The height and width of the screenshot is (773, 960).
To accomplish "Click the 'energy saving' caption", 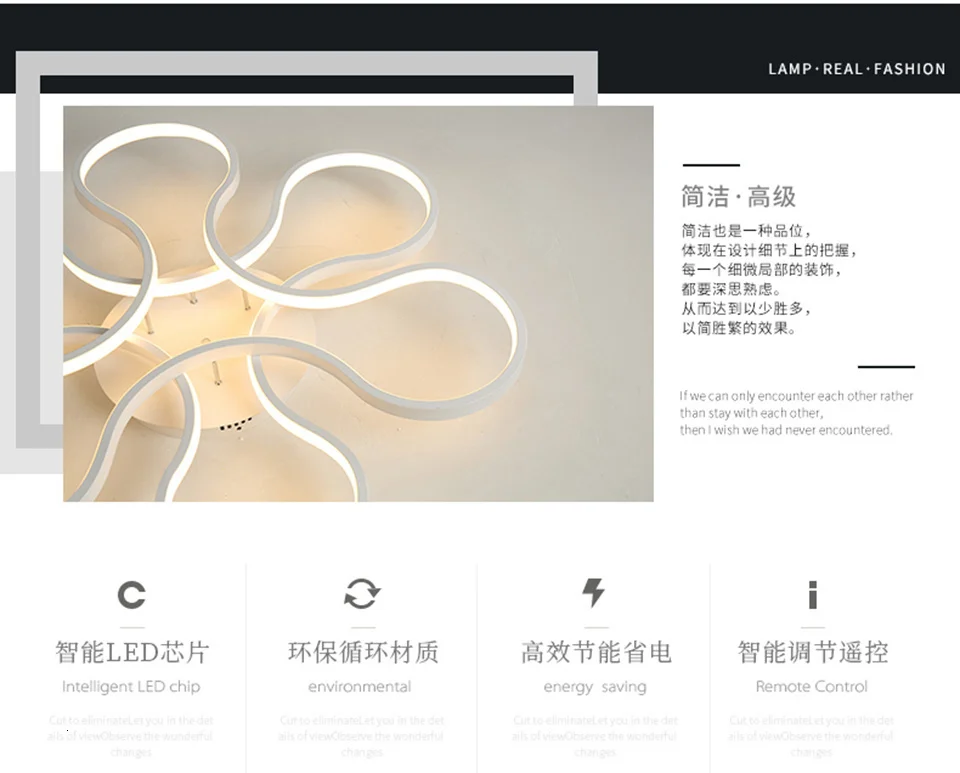I will 594,687.
